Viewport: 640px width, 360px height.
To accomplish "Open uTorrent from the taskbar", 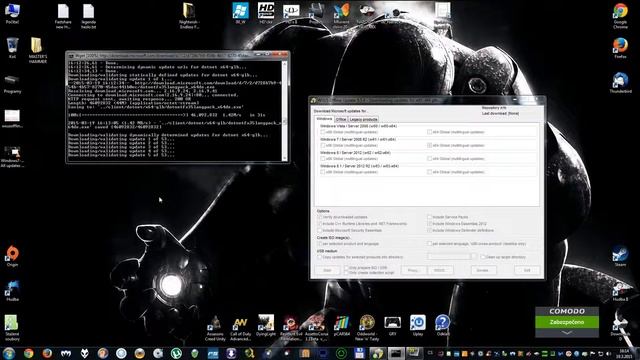I will tap(176, 353).
